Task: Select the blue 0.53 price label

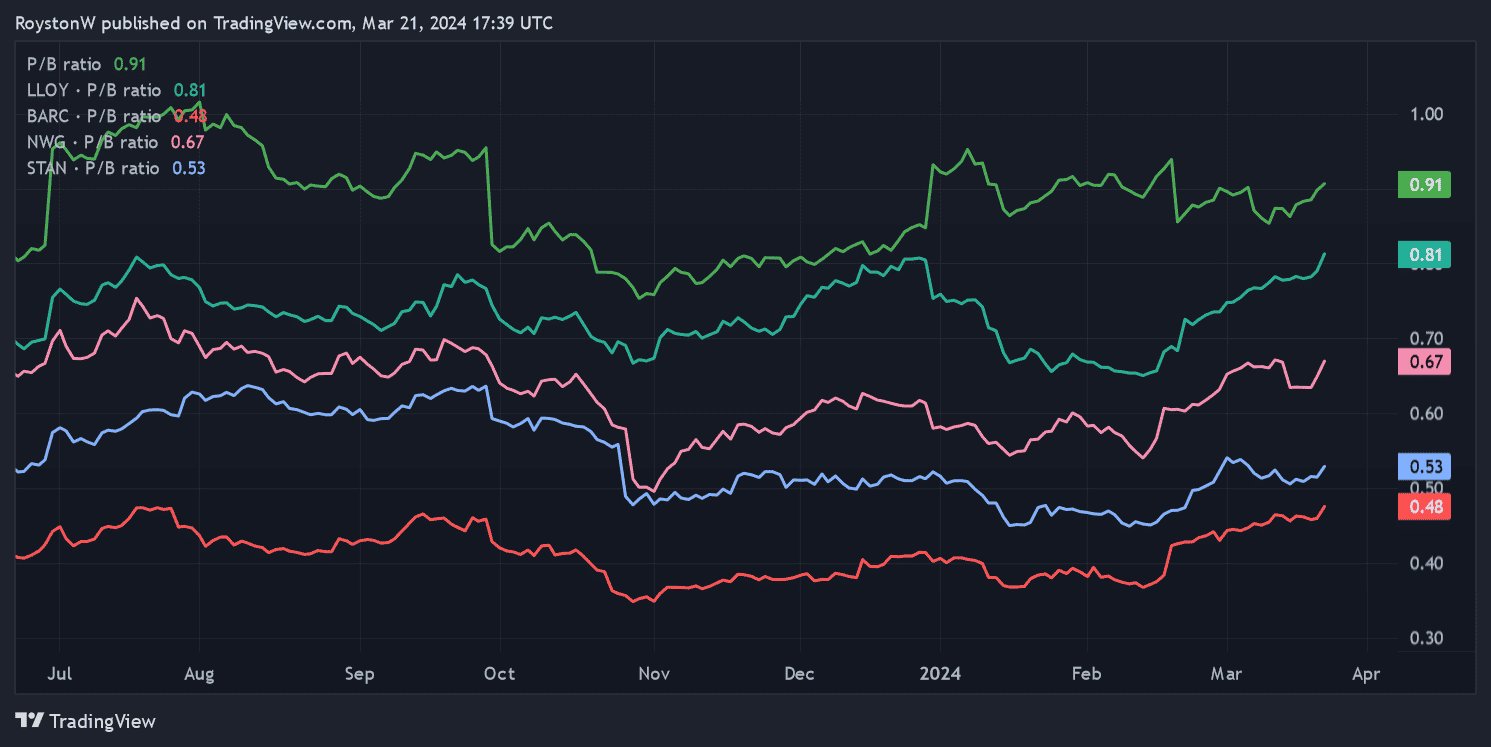Action: pos(1423,467)
